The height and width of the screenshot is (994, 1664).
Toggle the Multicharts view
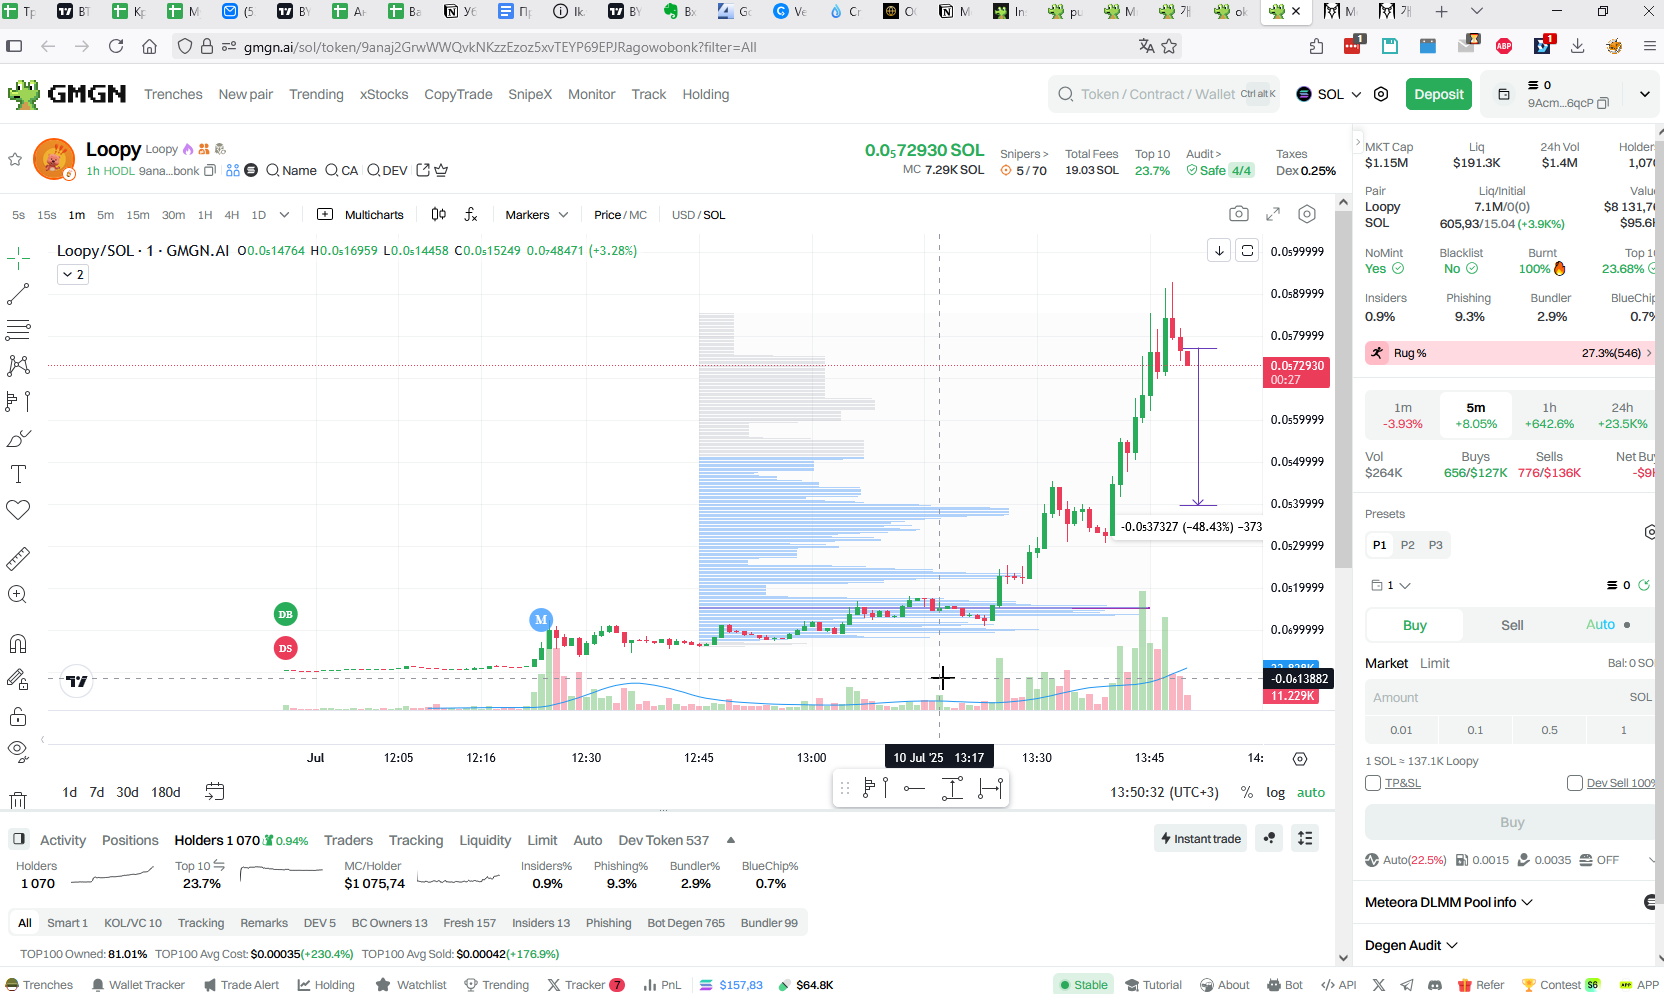click(x=360, y=215)
